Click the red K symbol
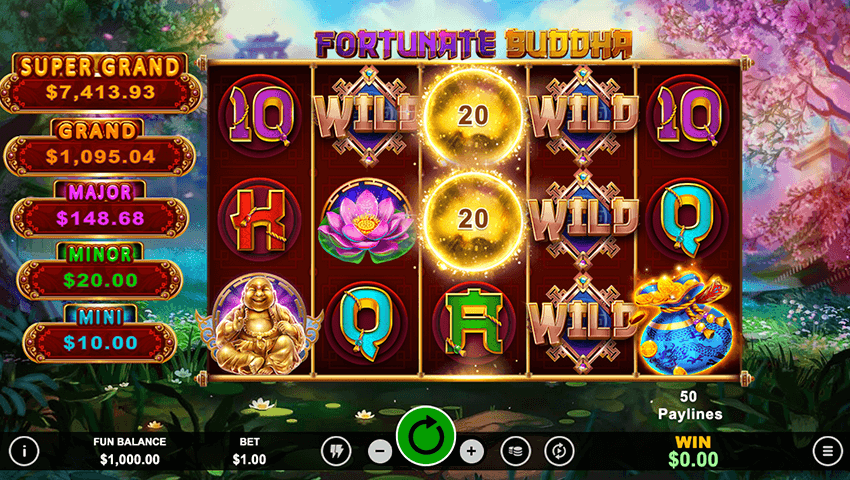Image resolution: width=850 pixels, height=480 pixels. point(259,219)
